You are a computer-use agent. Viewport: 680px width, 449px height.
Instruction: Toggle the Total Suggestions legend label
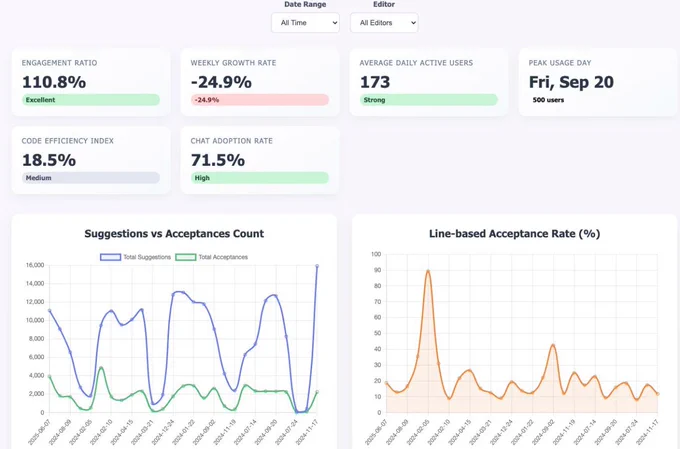(x=147, y=257)
